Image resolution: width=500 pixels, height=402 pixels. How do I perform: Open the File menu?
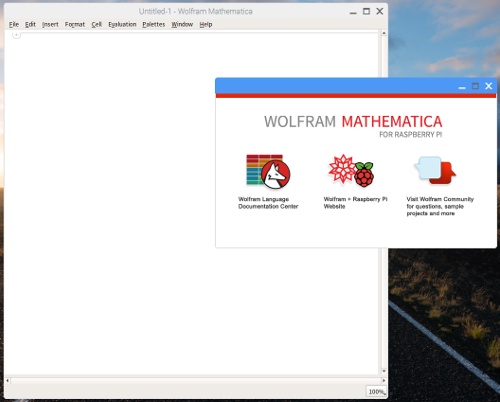click(x=14, y=24)
